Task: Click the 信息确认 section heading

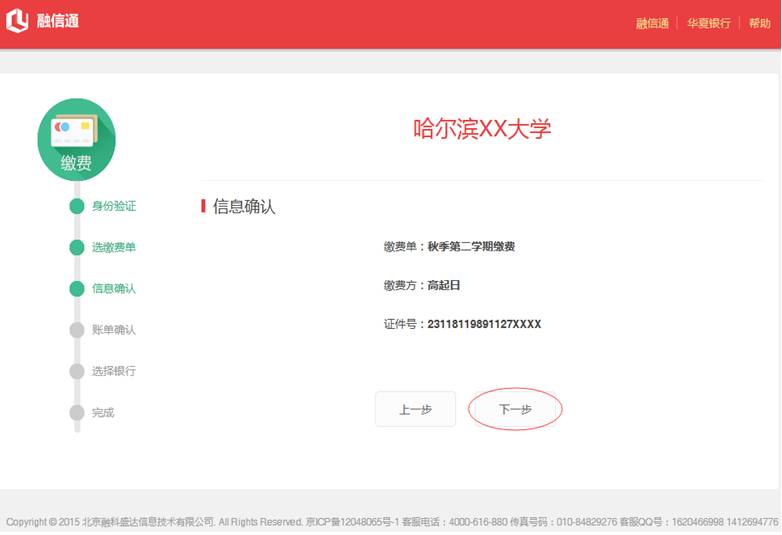Action: tap(244, 206)
